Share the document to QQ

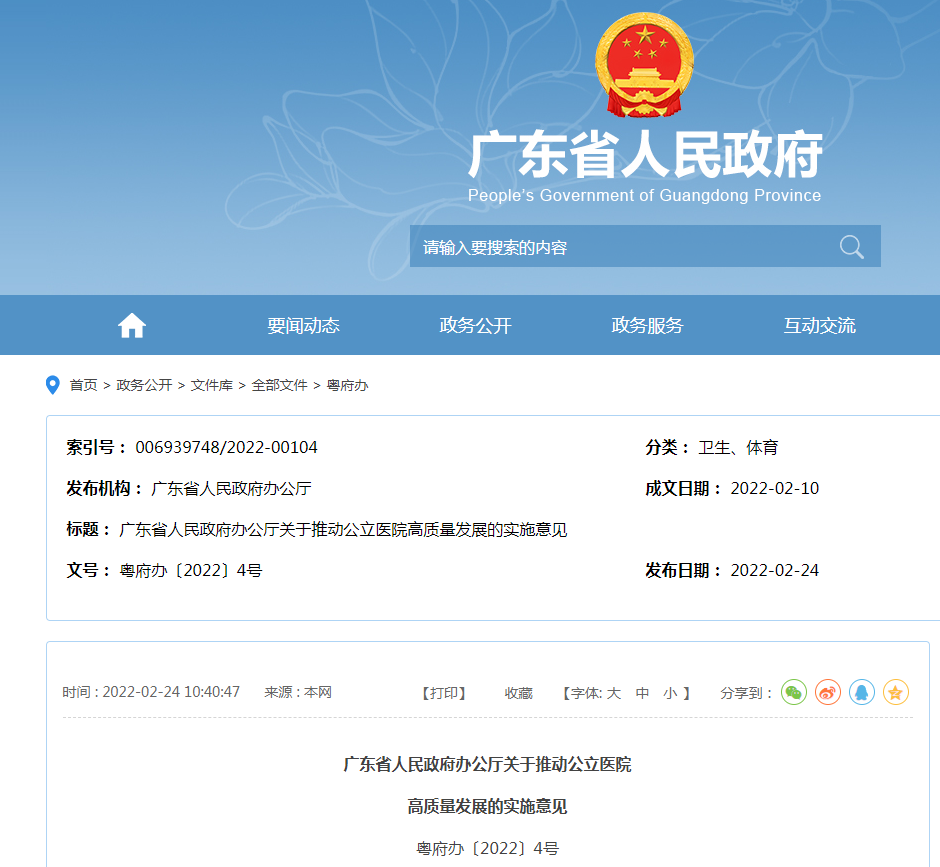pos(862,692)
